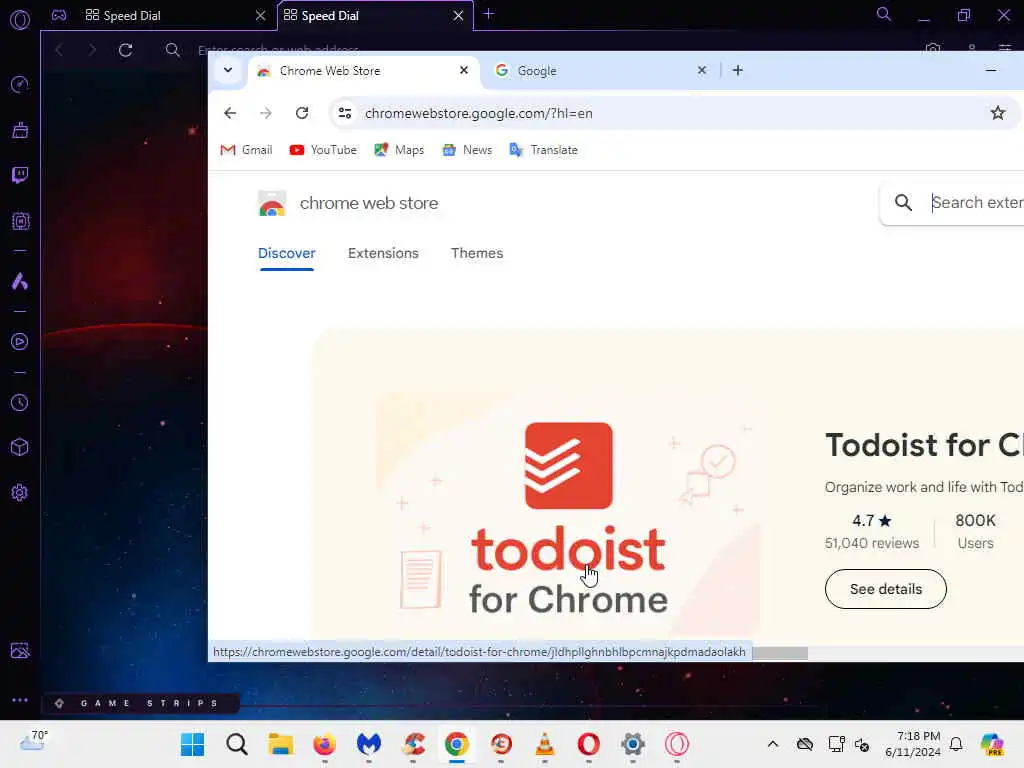Close the first Speed Dial tab in Opera

[261, 15]
